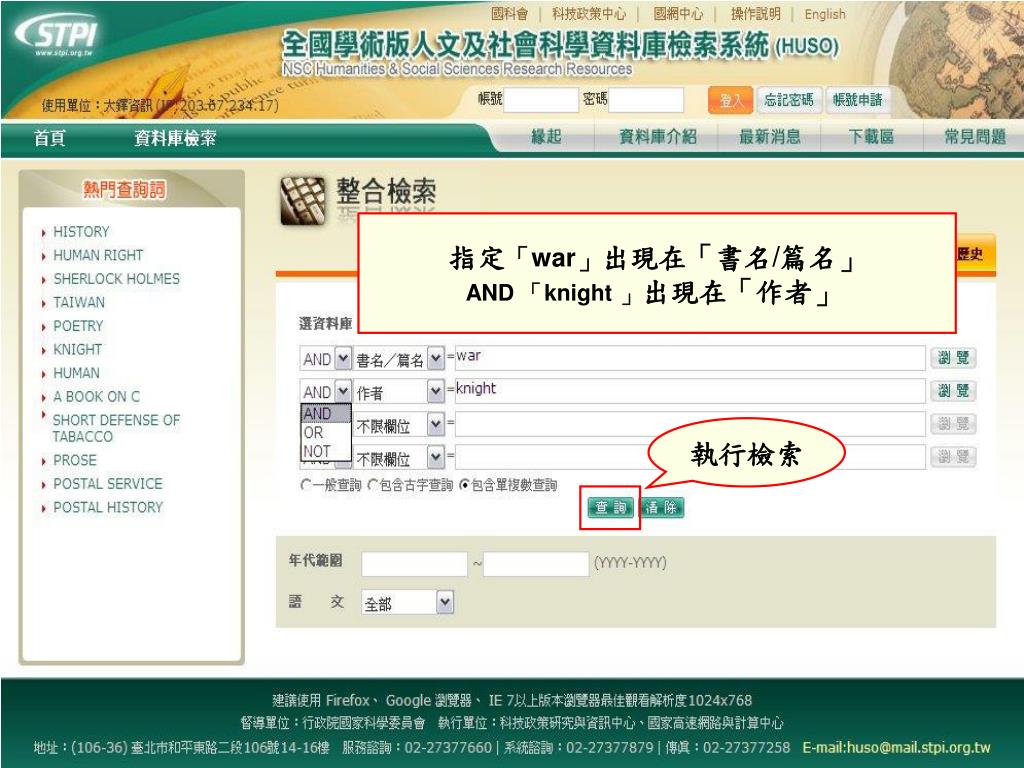Image resolution: width=1024 pixels, height=768 pixels.
Task: Click the POSTAL SERVICE popular query
Action: click(x=108, y=483)
